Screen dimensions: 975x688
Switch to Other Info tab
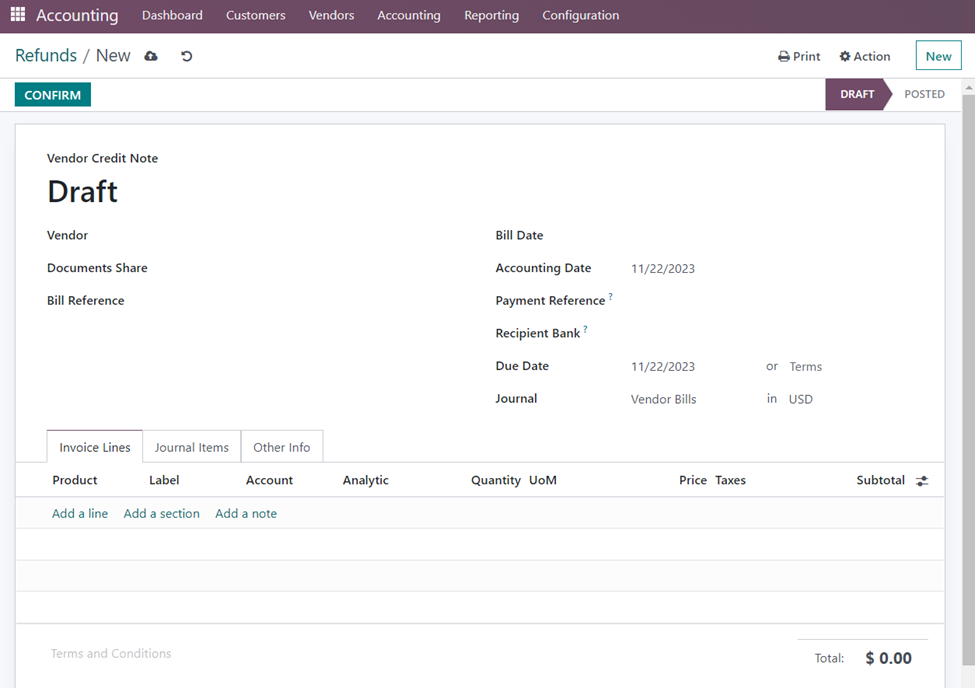281,447
